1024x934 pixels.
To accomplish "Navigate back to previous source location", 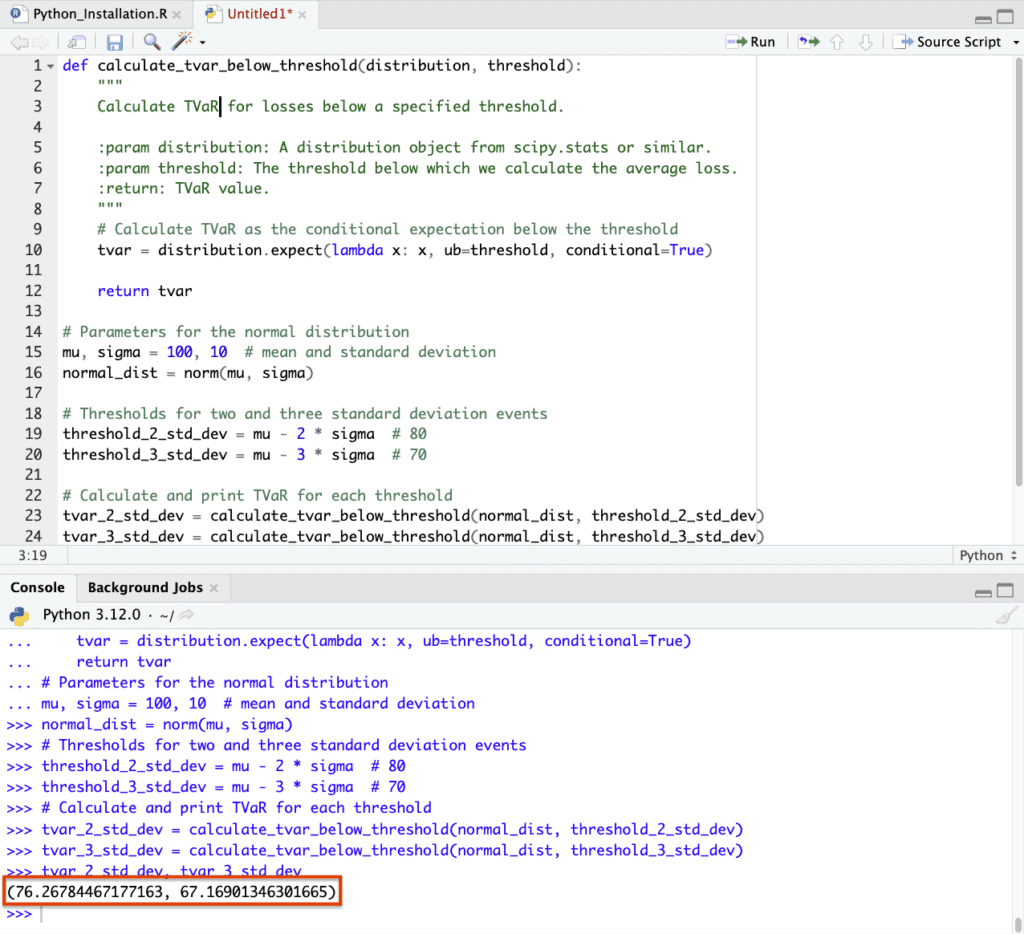I will pos(20,42).
